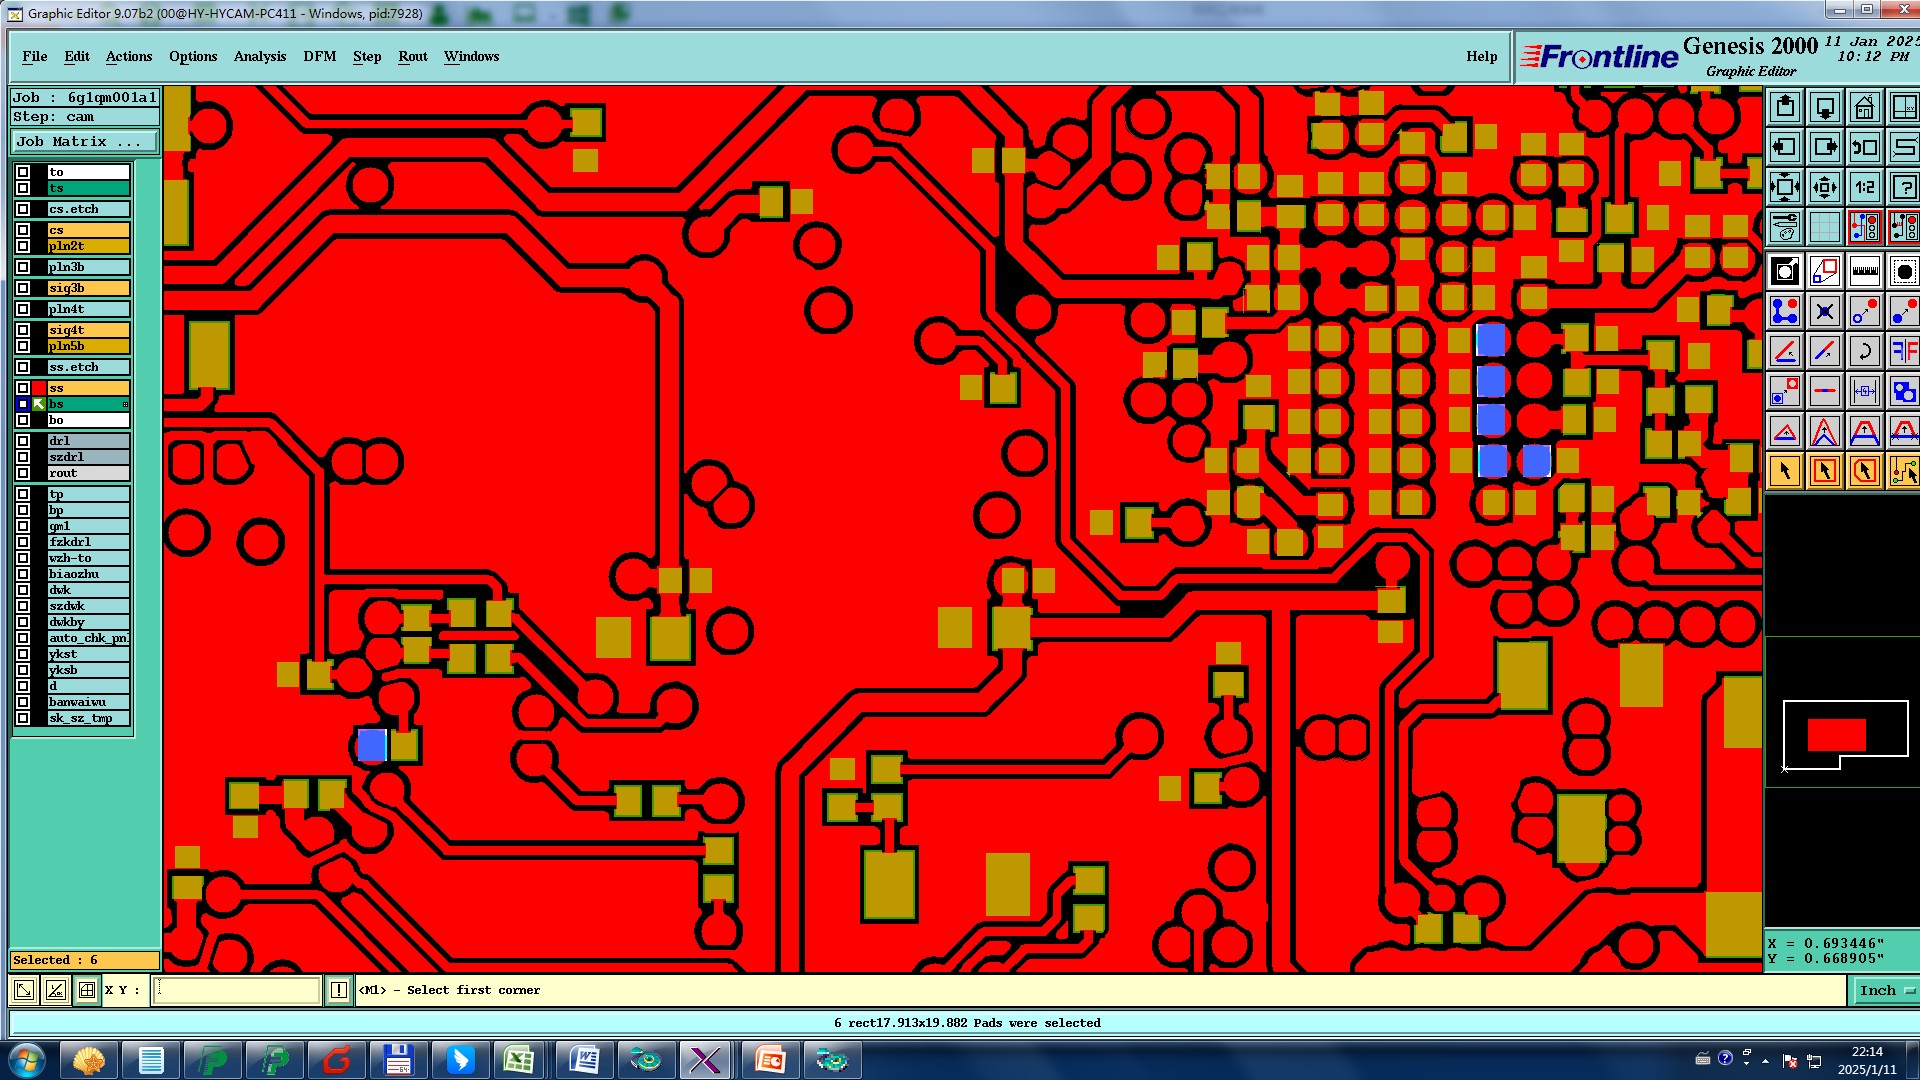Open the Job Matrix button
The height and width of the screenshot is (1080, 1920).
[84, 142]
